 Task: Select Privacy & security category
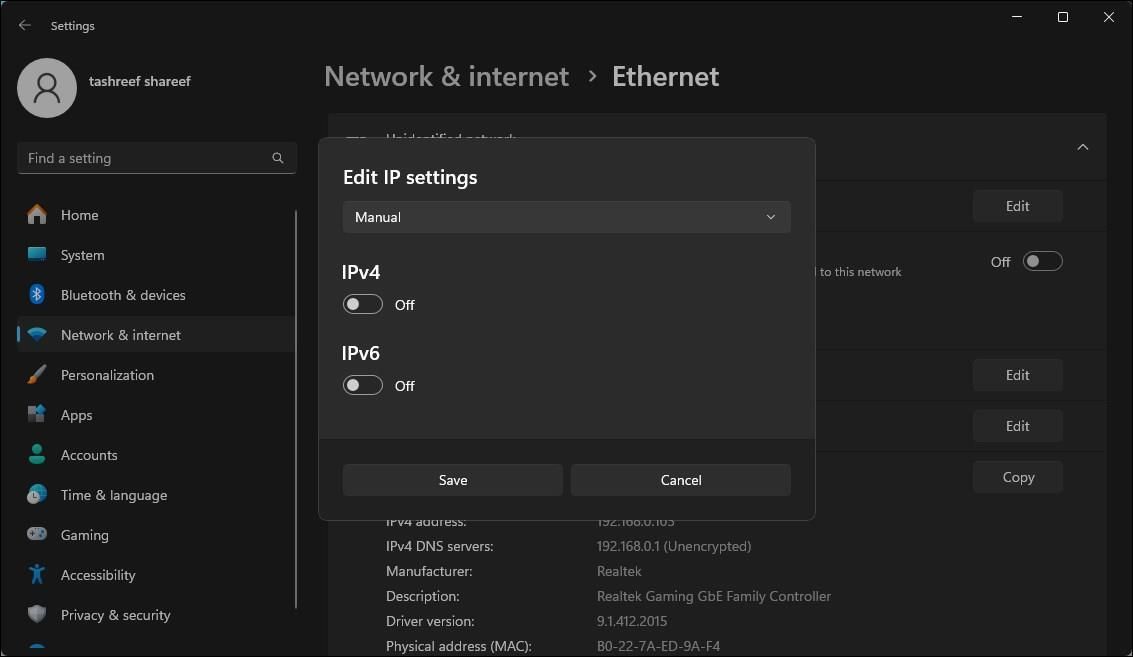point(115,615)
